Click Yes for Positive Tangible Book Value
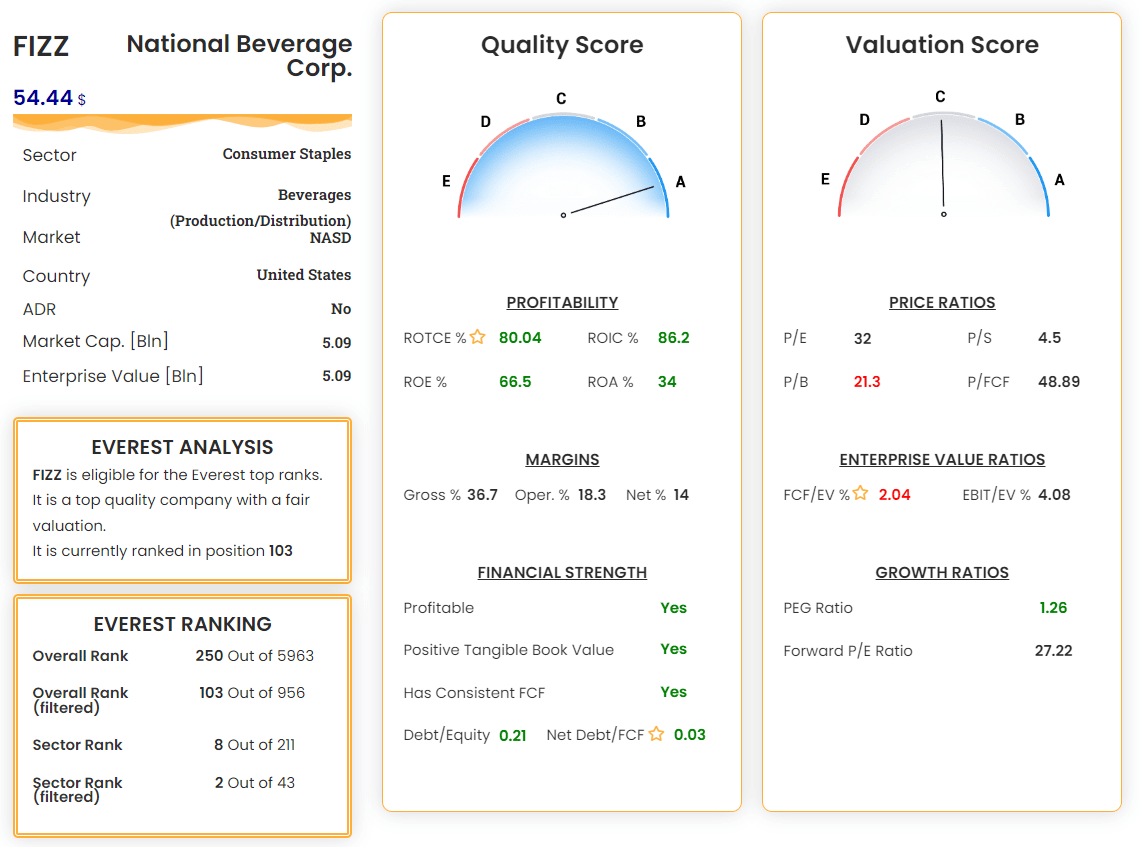 coord(673,649)
